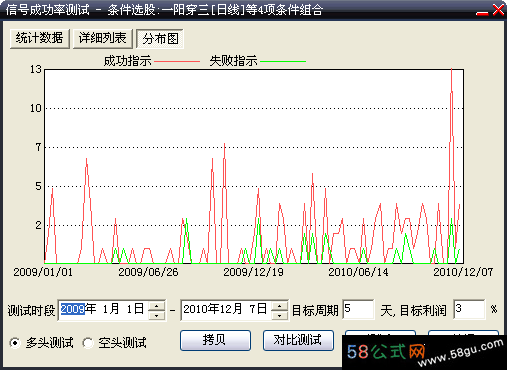This screenshot has height=370, width=507.
Task: Increase start date with up arrow
Action: [x=157, y=306]
